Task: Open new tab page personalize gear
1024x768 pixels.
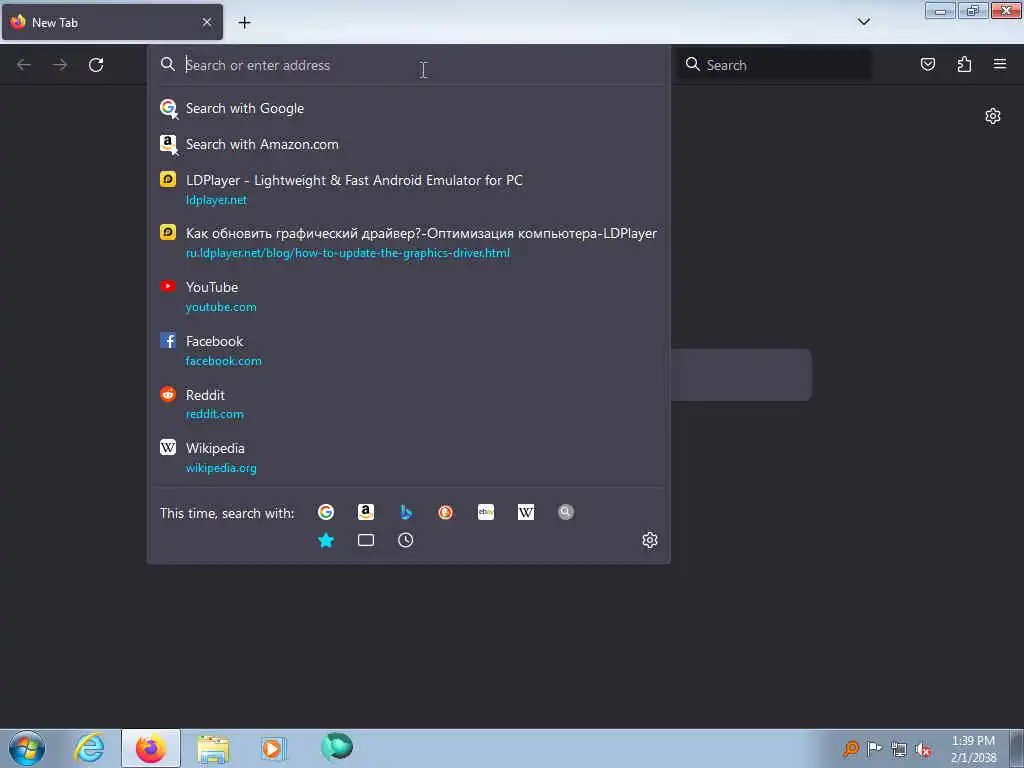Action: [993, 116]
